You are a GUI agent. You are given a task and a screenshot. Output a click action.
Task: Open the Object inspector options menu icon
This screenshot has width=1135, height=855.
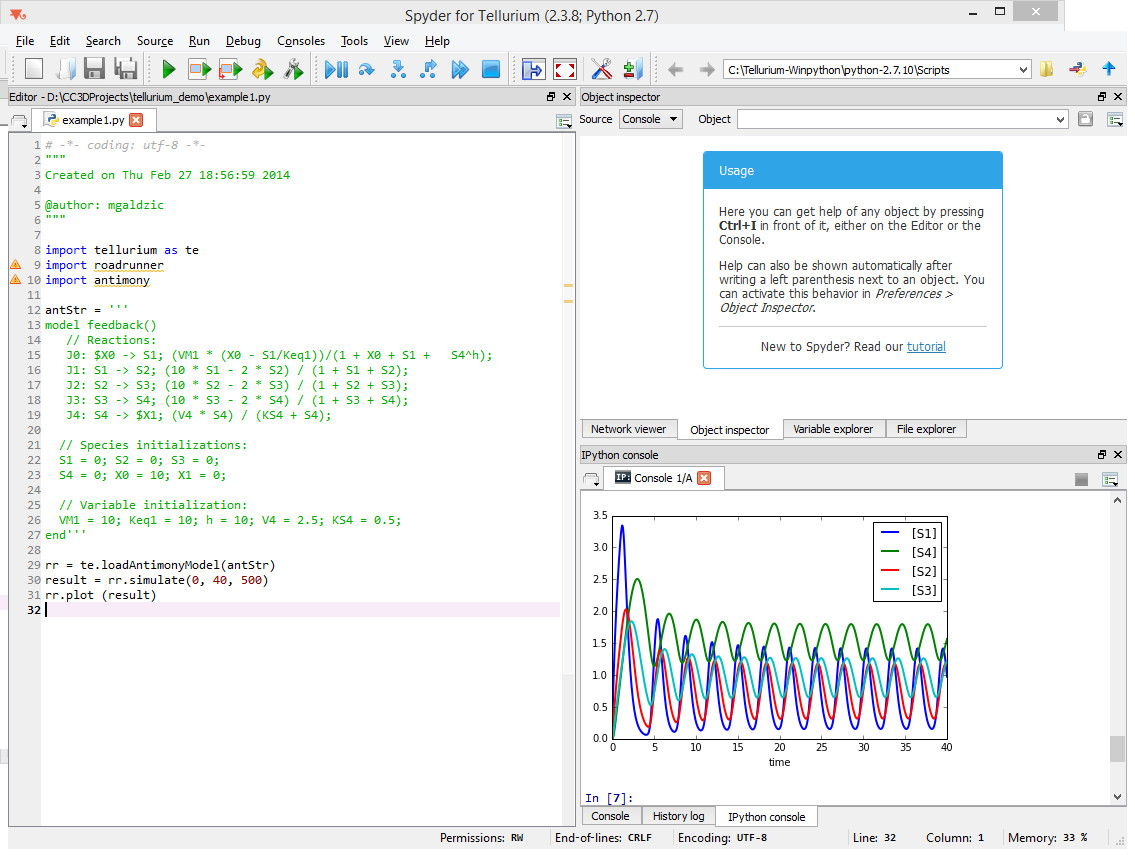tap(1115, 119)
